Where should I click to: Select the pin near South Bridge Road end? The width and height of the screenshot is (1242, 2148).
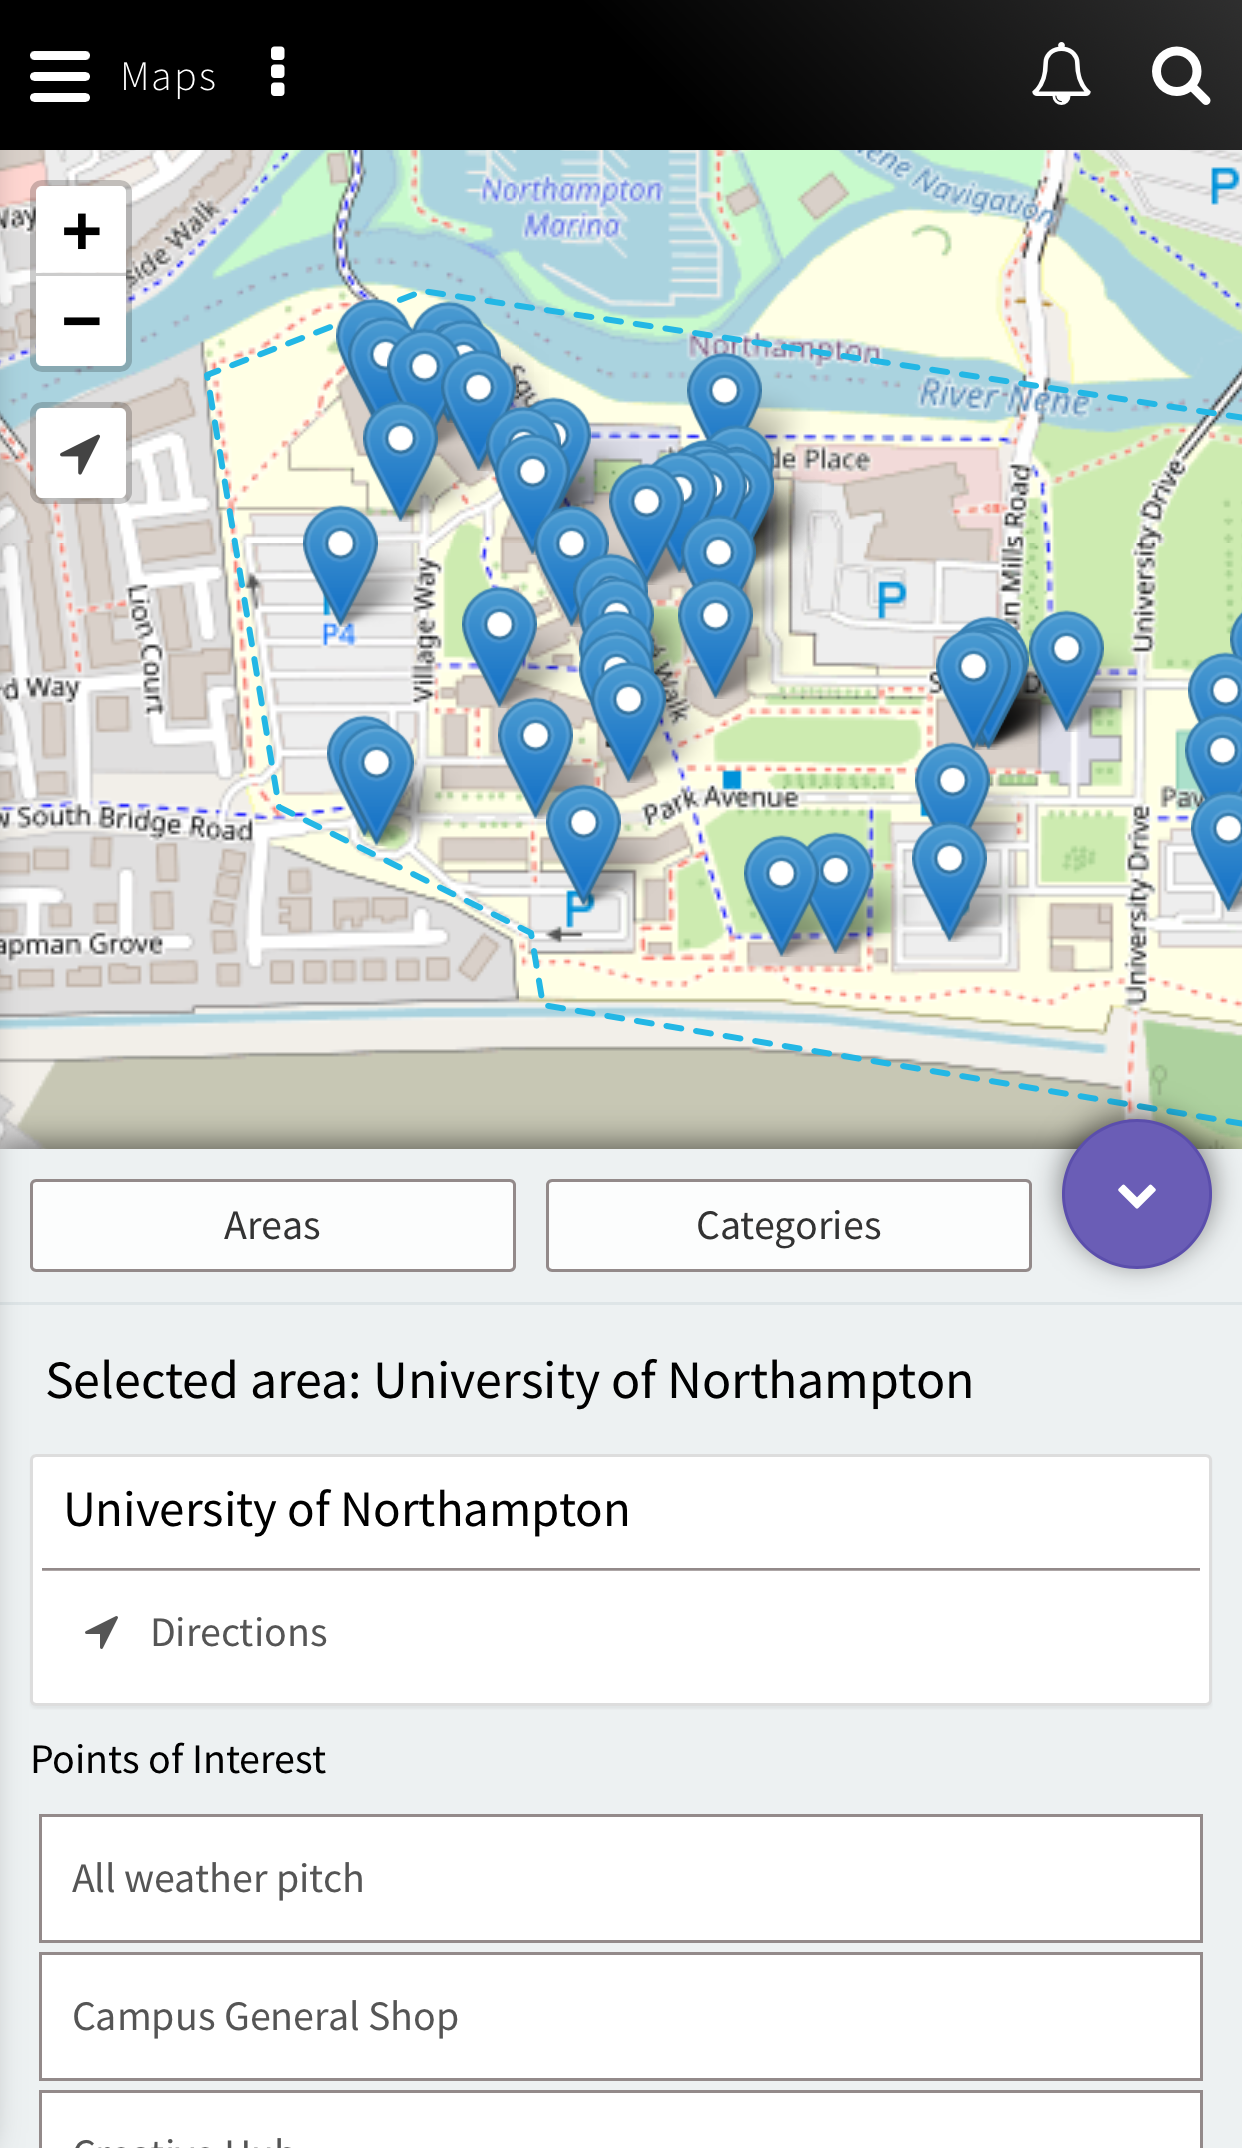click(x=377, y=783)
